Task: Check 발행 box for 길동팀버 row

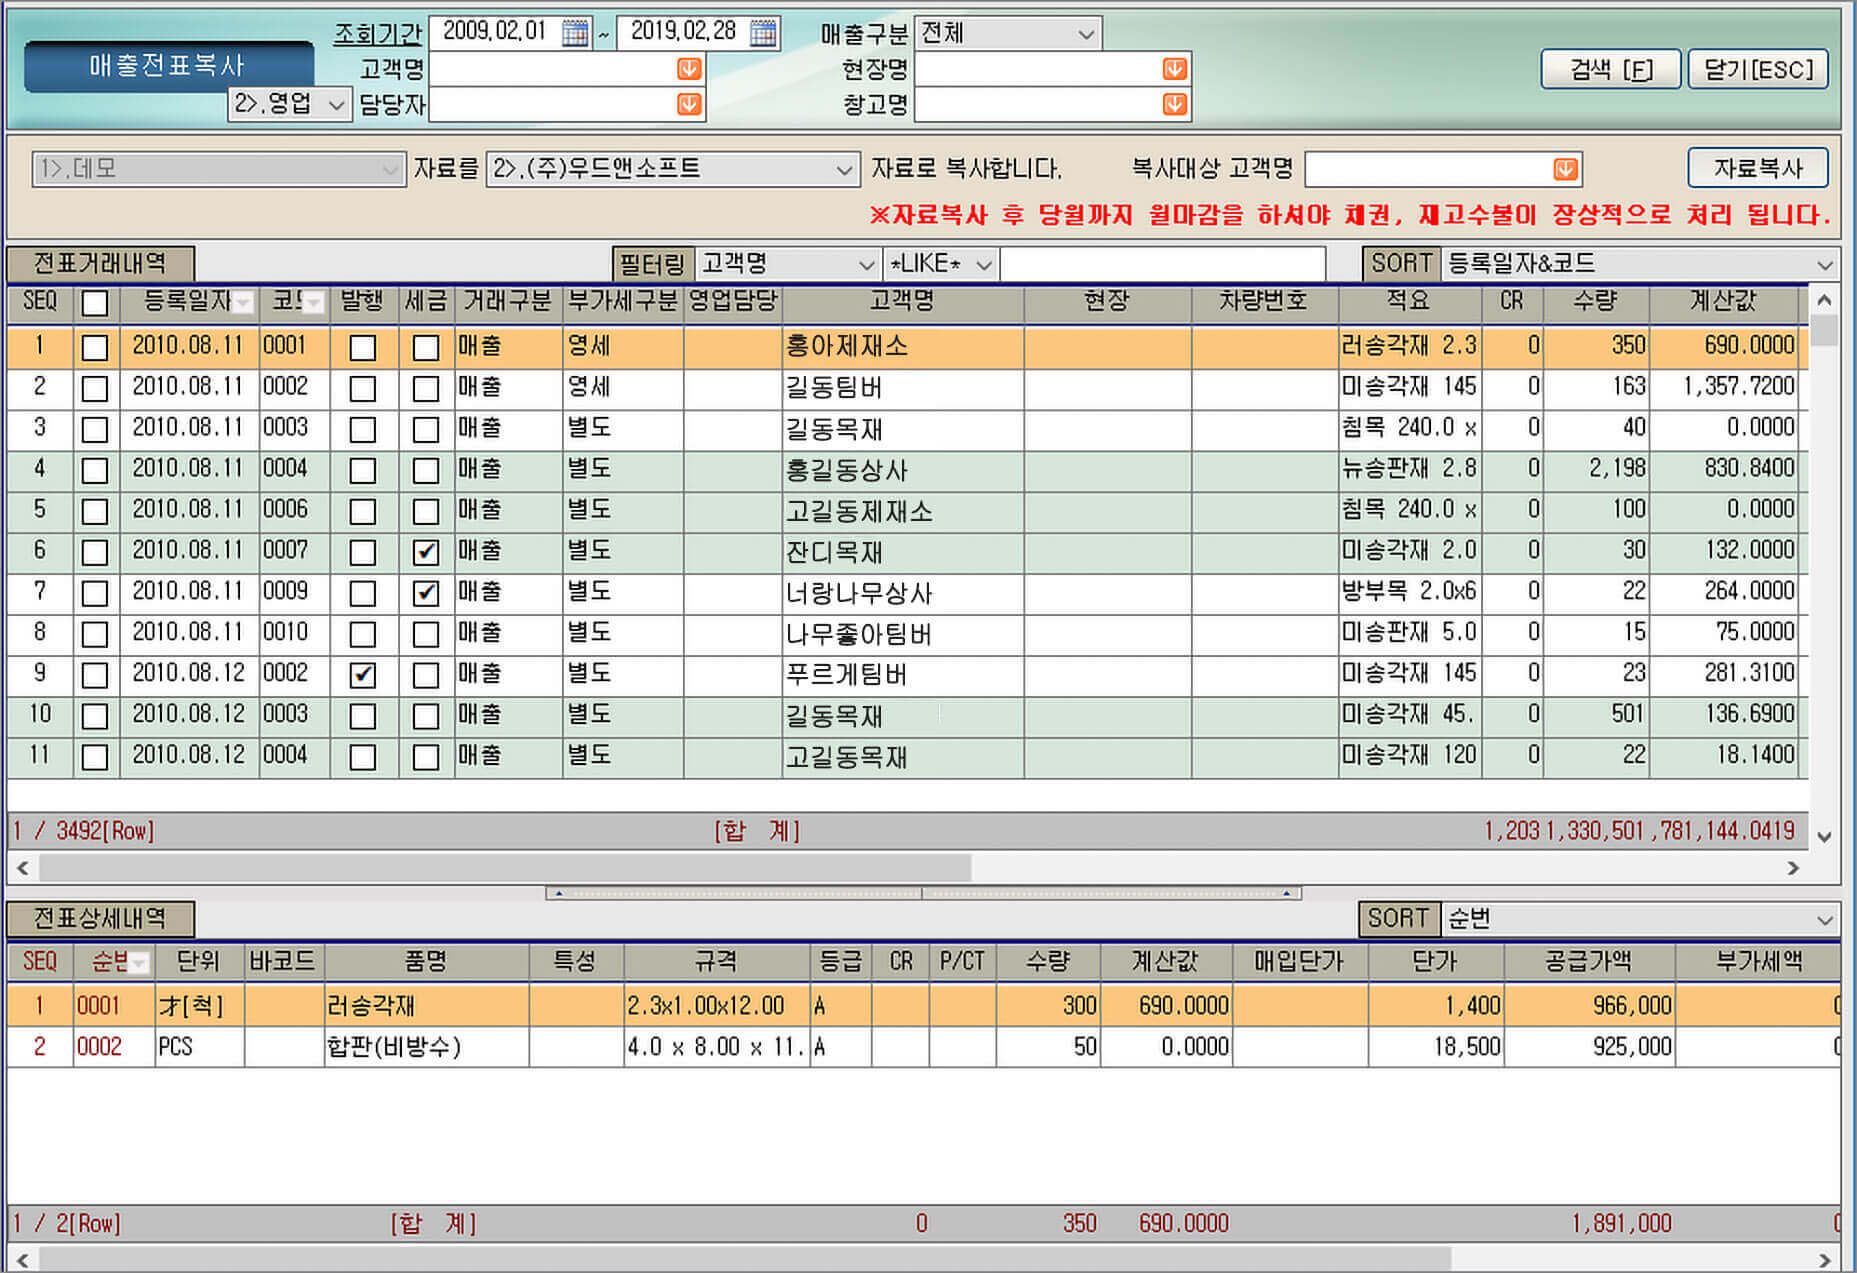Action: coord(363,388)
